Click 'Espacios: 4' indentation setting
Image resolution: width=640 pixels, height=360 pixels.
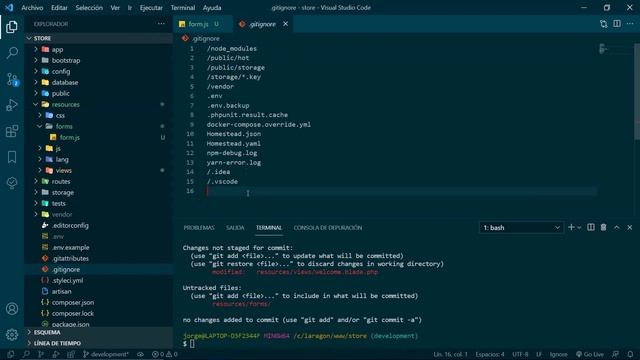490,354
